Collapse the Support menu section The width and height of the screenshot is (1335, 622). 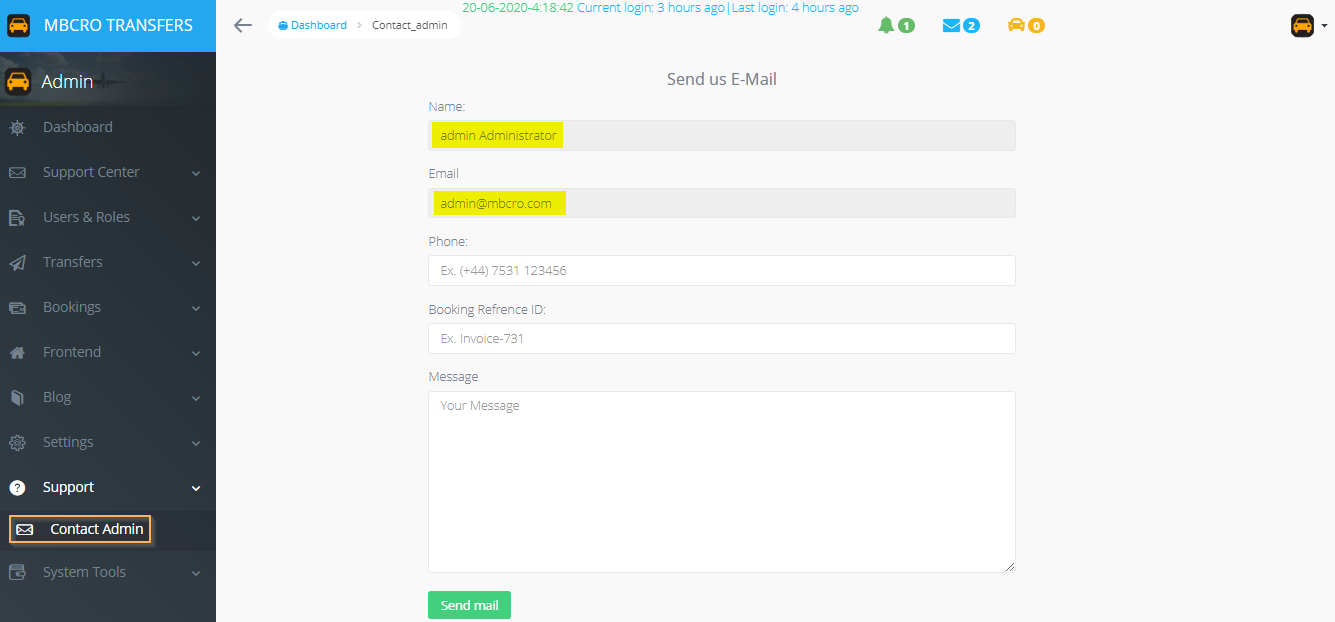click(196, 488)
